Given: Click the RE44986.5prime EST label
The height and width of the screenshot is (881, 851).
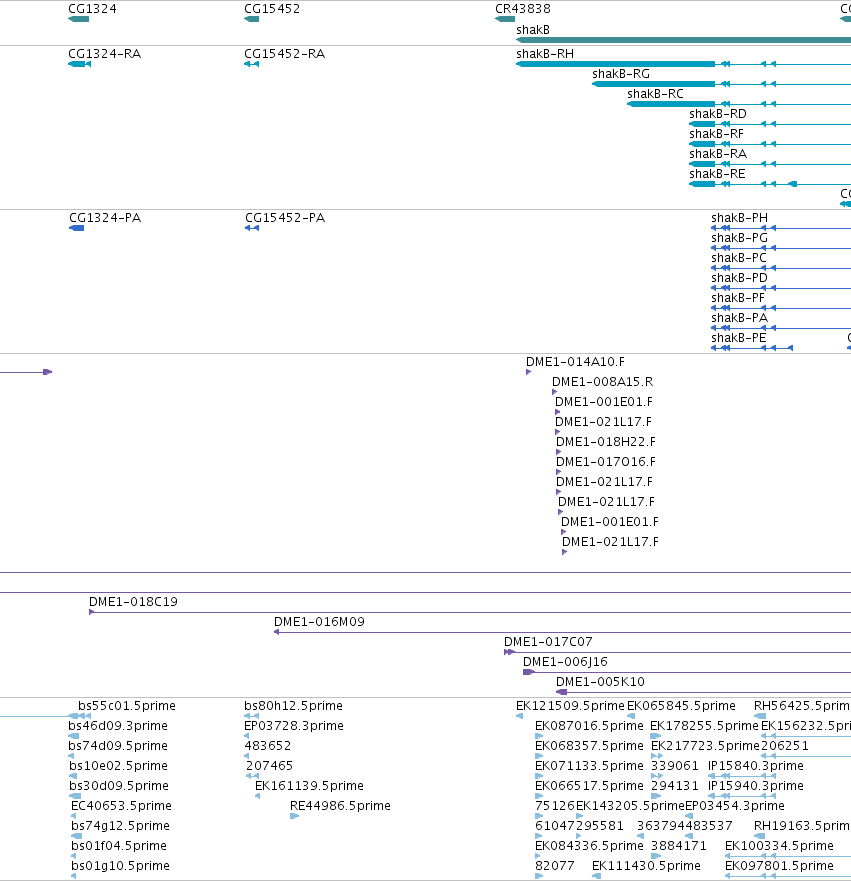Looking at the screenshot, I should click(340, 806).
